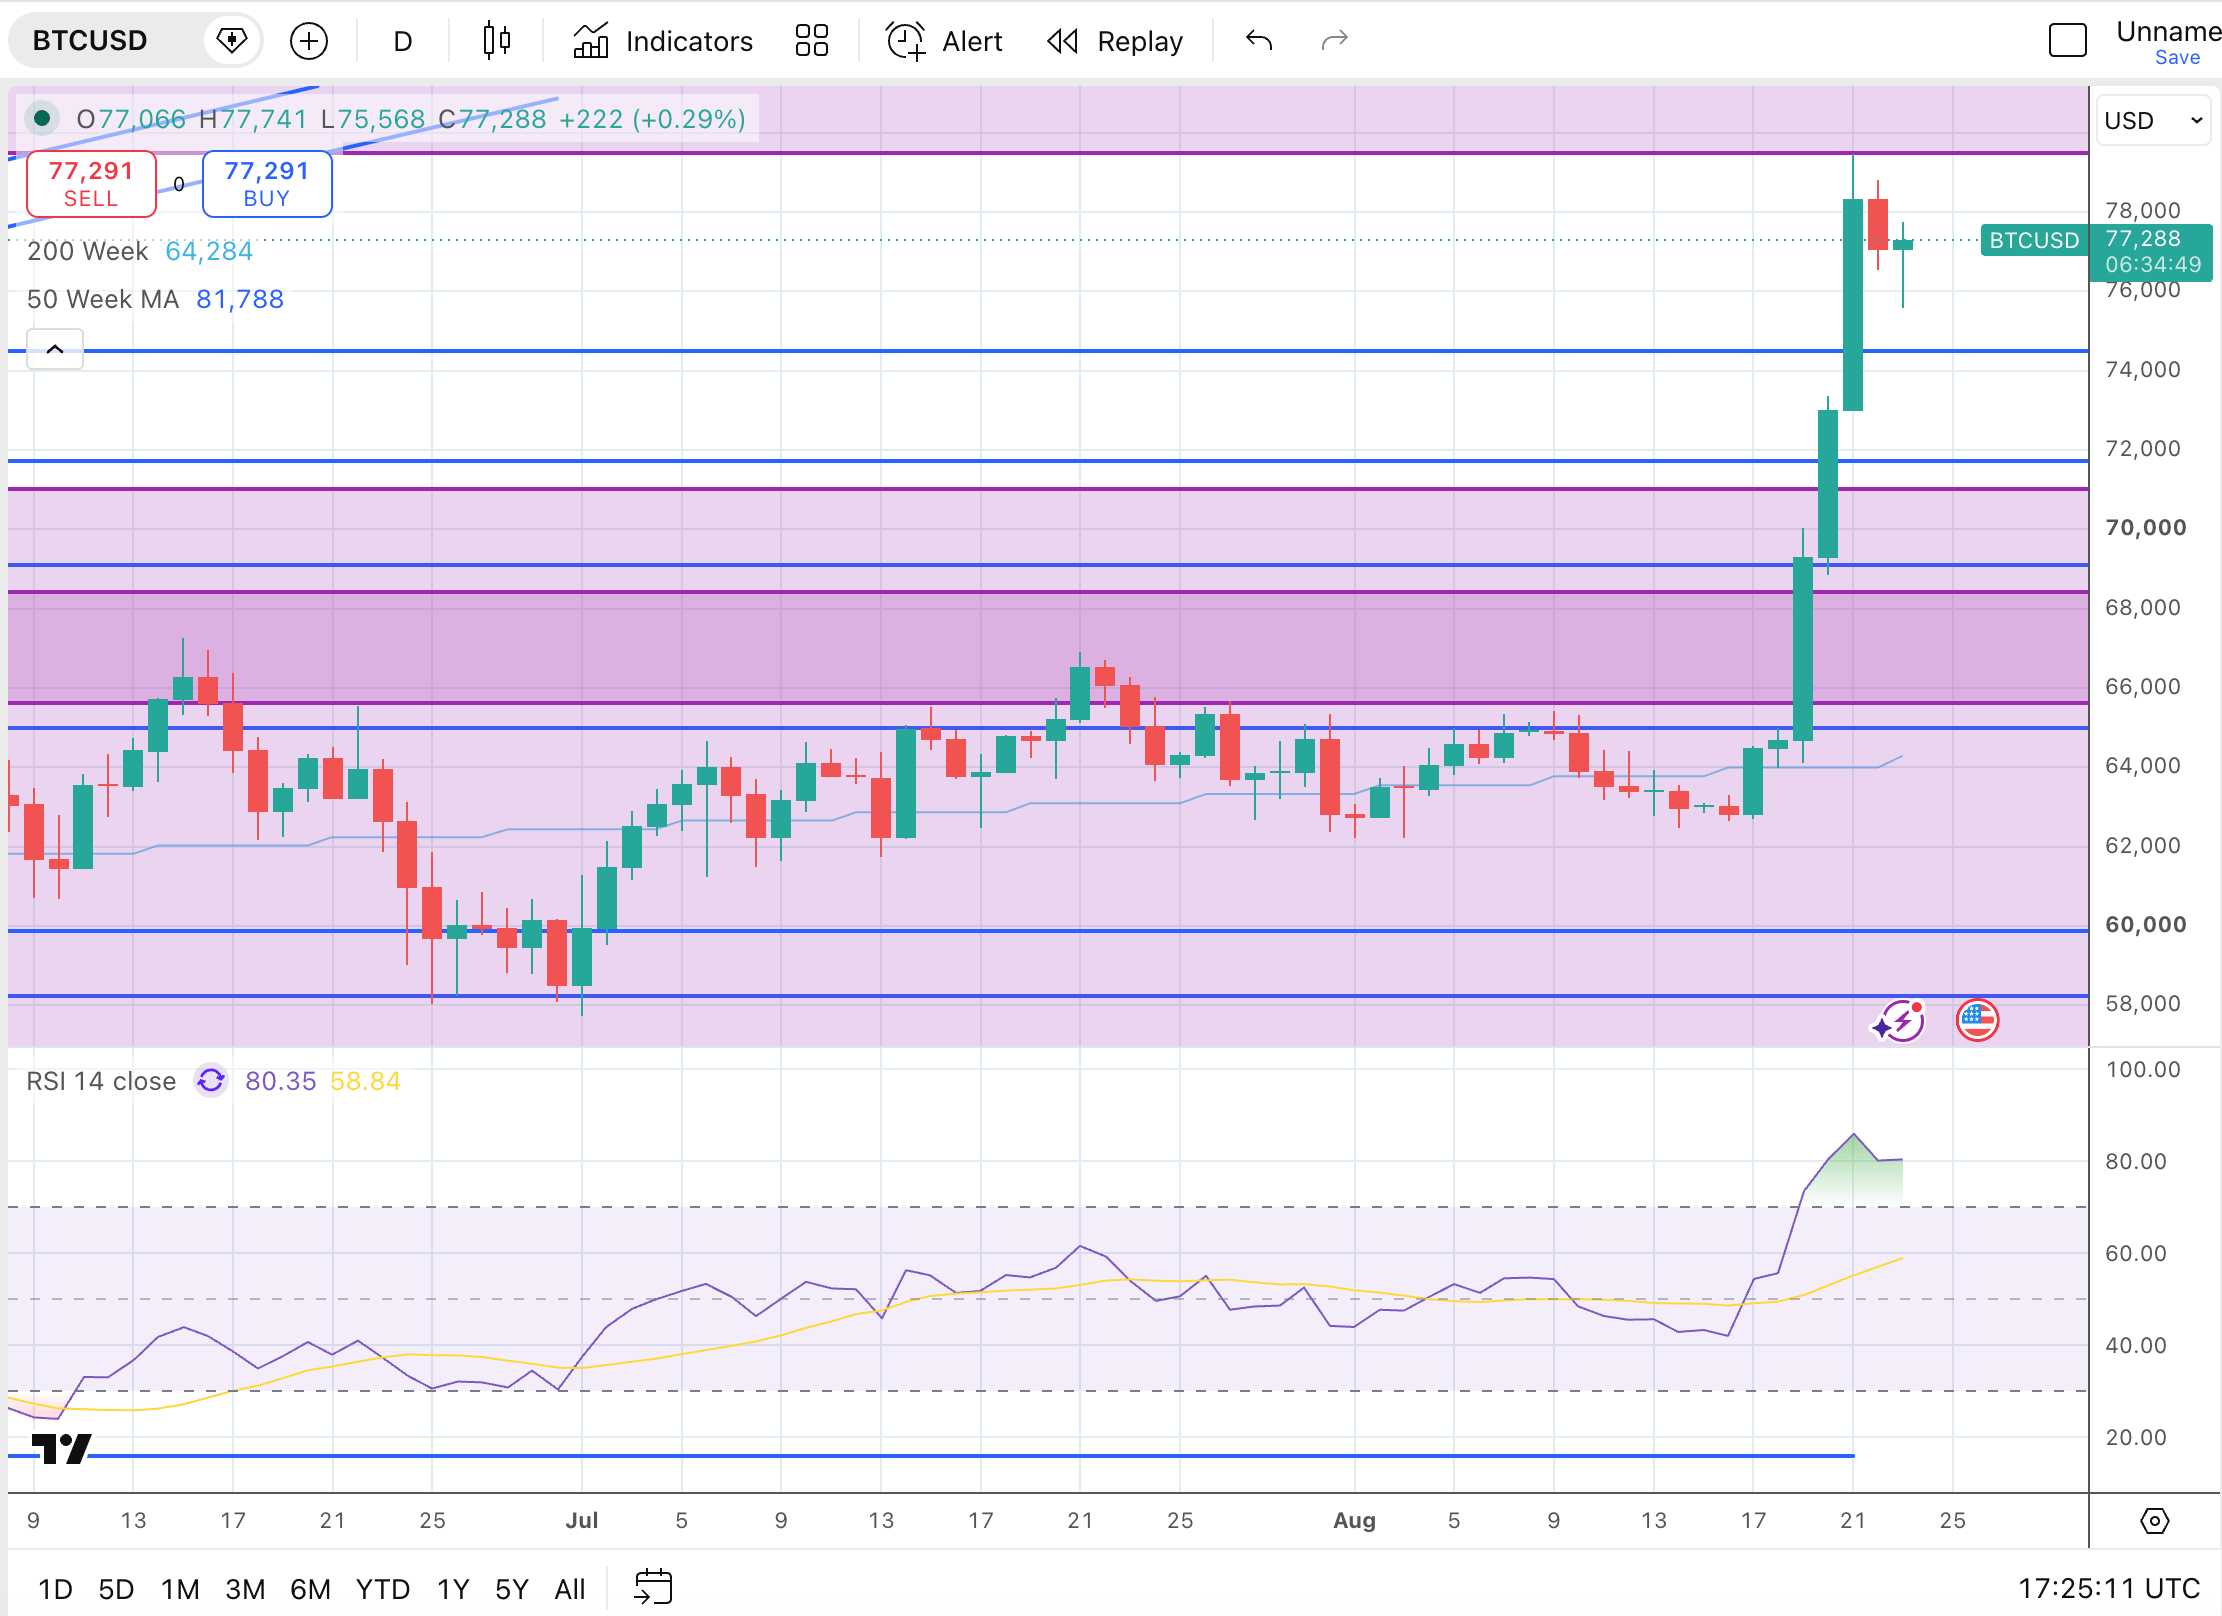Click the RSI refresh cycle icon
The height and width of the screenshot is (1616, 2222).
[211, 1081]
